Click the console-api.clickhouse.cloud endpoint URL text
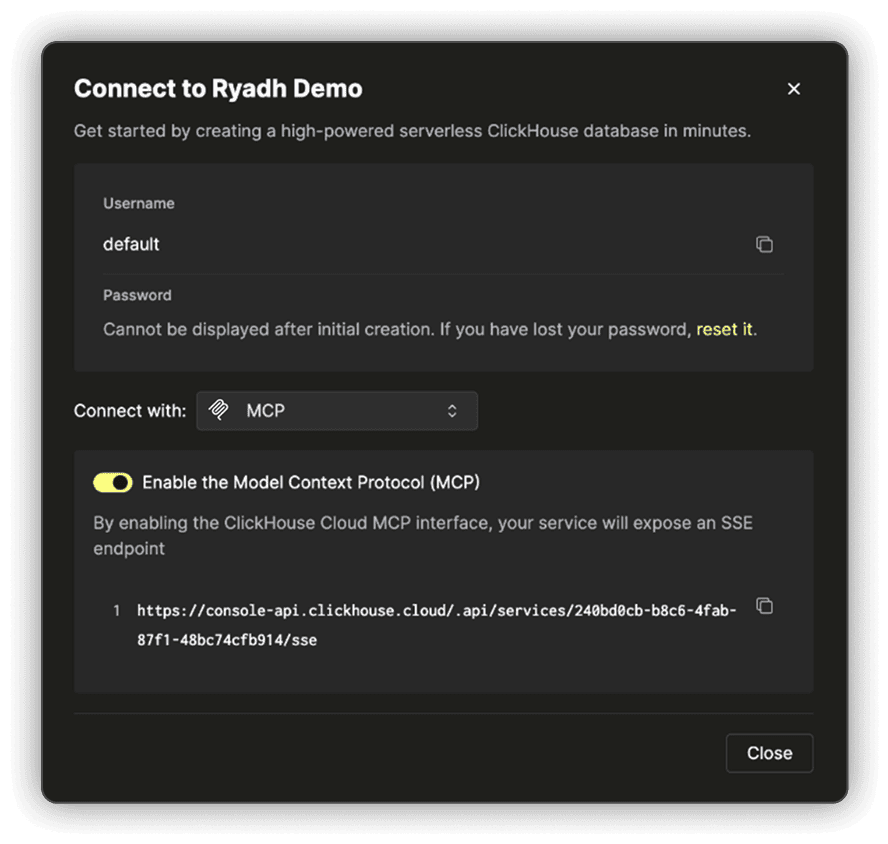 pyautogui.click(x=436, y=625)
